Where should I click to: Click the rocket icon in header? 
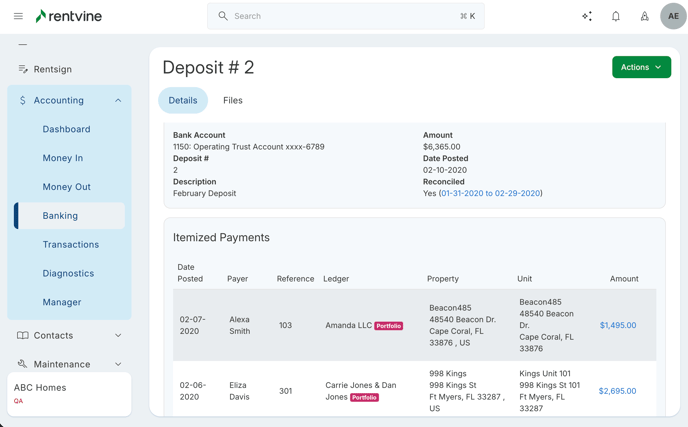[645, 16]
